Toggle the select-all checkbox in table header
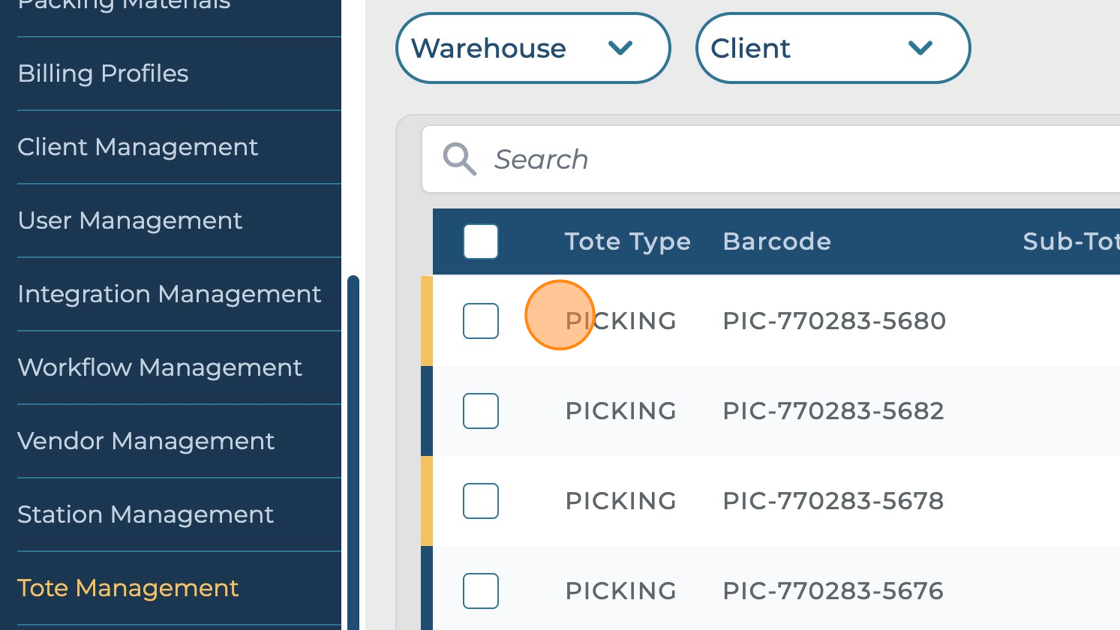 click(x=481, y=242)
